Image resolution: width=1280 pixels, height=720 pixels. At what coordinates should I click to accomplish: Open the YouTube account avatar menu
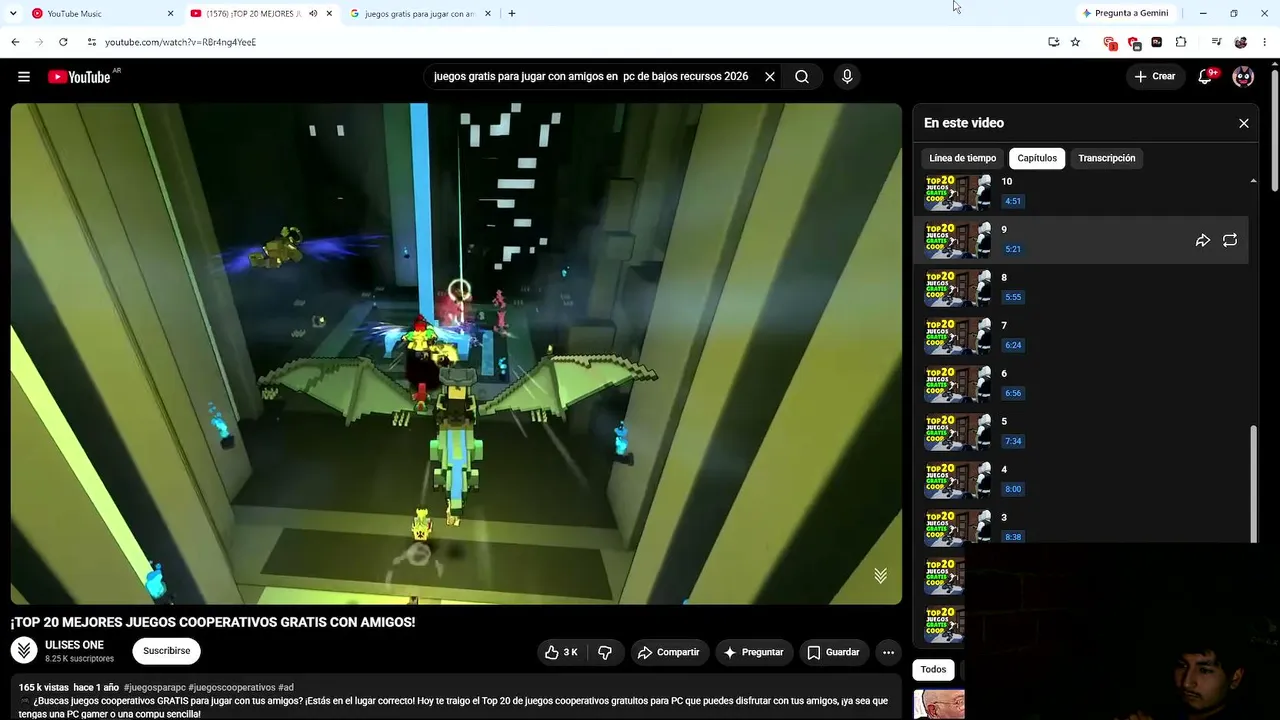(1243, 77)
